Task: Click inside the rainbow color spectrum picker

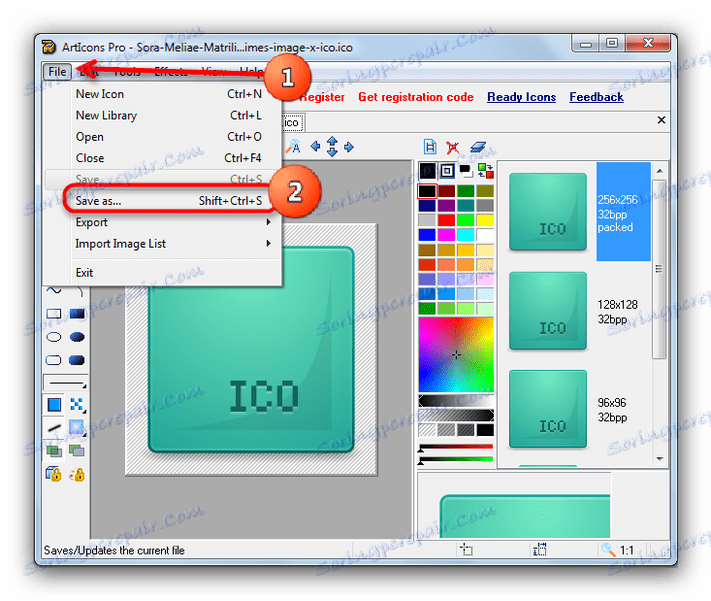Action: [x=456, y=355]
